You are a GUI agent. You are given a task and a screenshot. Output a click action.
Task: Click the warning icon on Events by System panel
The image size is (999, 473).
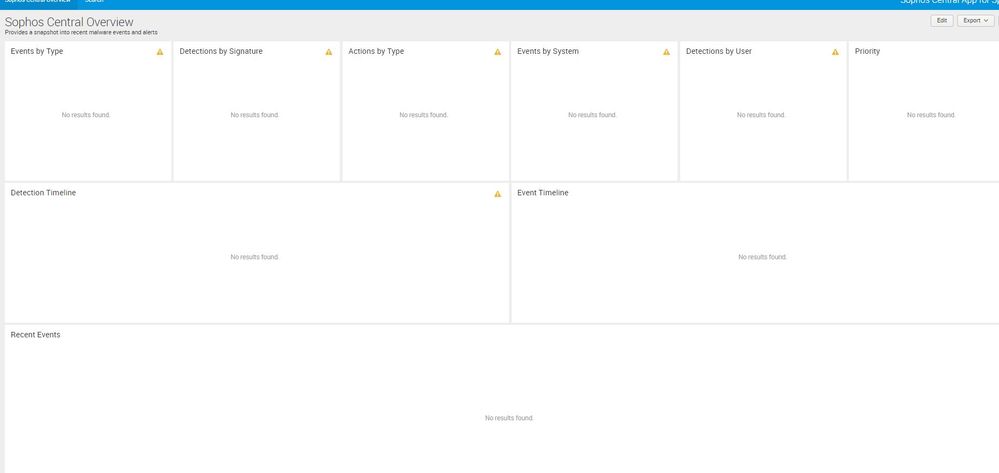(x=666, y=52)
